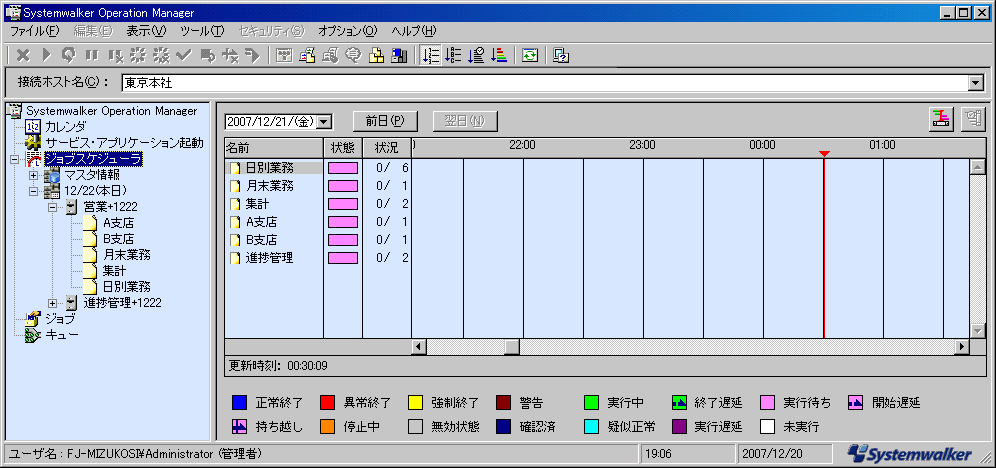Open the ツール(T) menu
This screenshot has height=468, width=996.
tap(202, 30)
